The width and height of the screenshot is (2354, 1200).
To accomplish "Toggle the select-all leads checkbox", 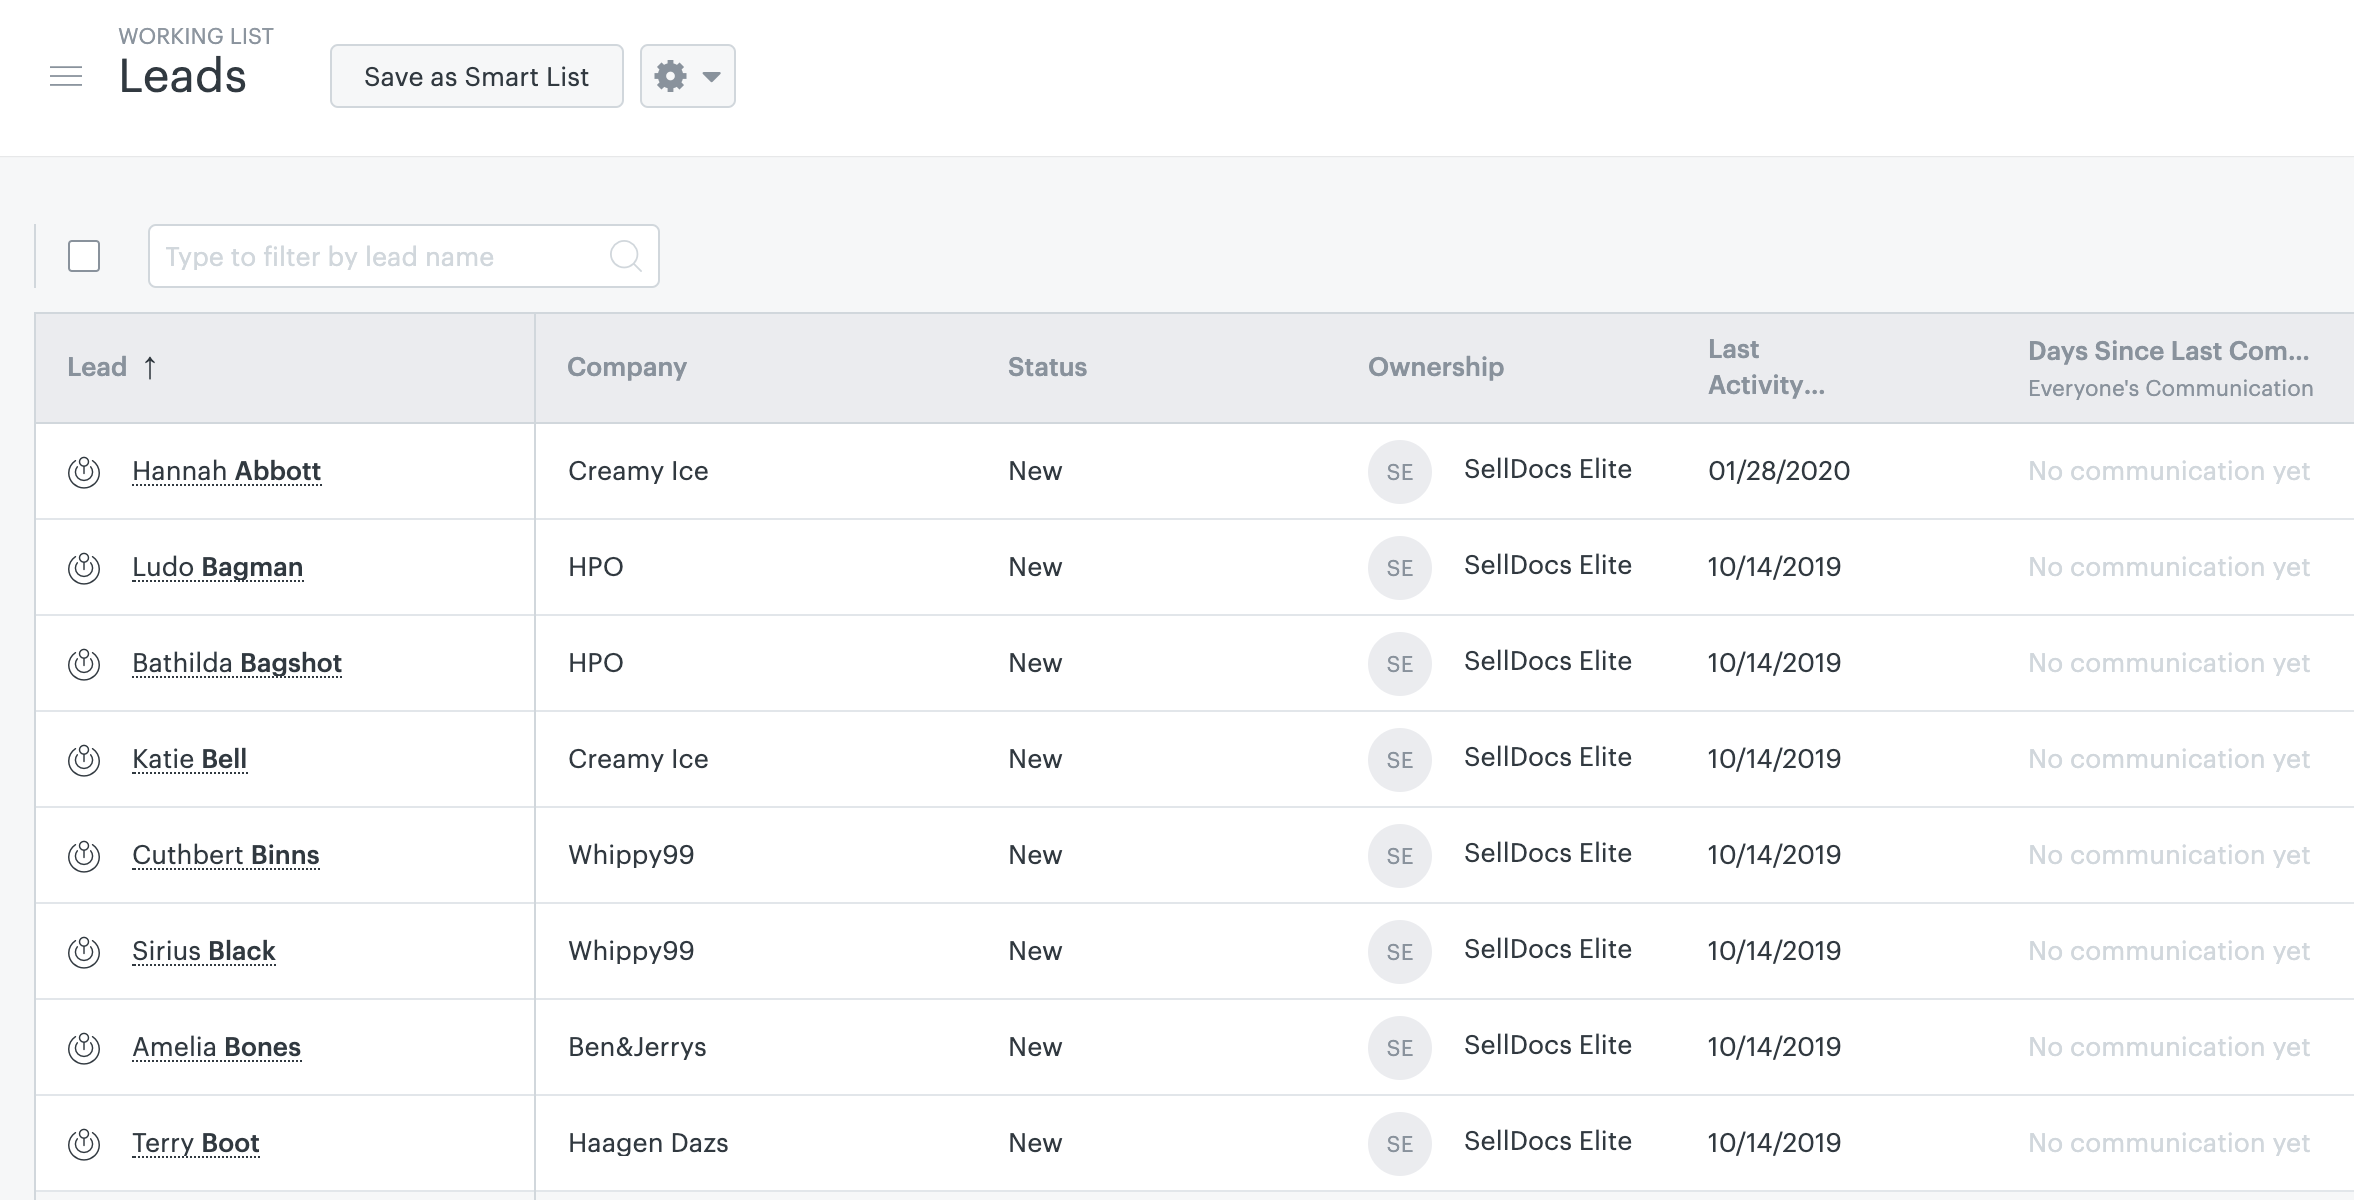I will pyautogui.click(x=84, y=256).
